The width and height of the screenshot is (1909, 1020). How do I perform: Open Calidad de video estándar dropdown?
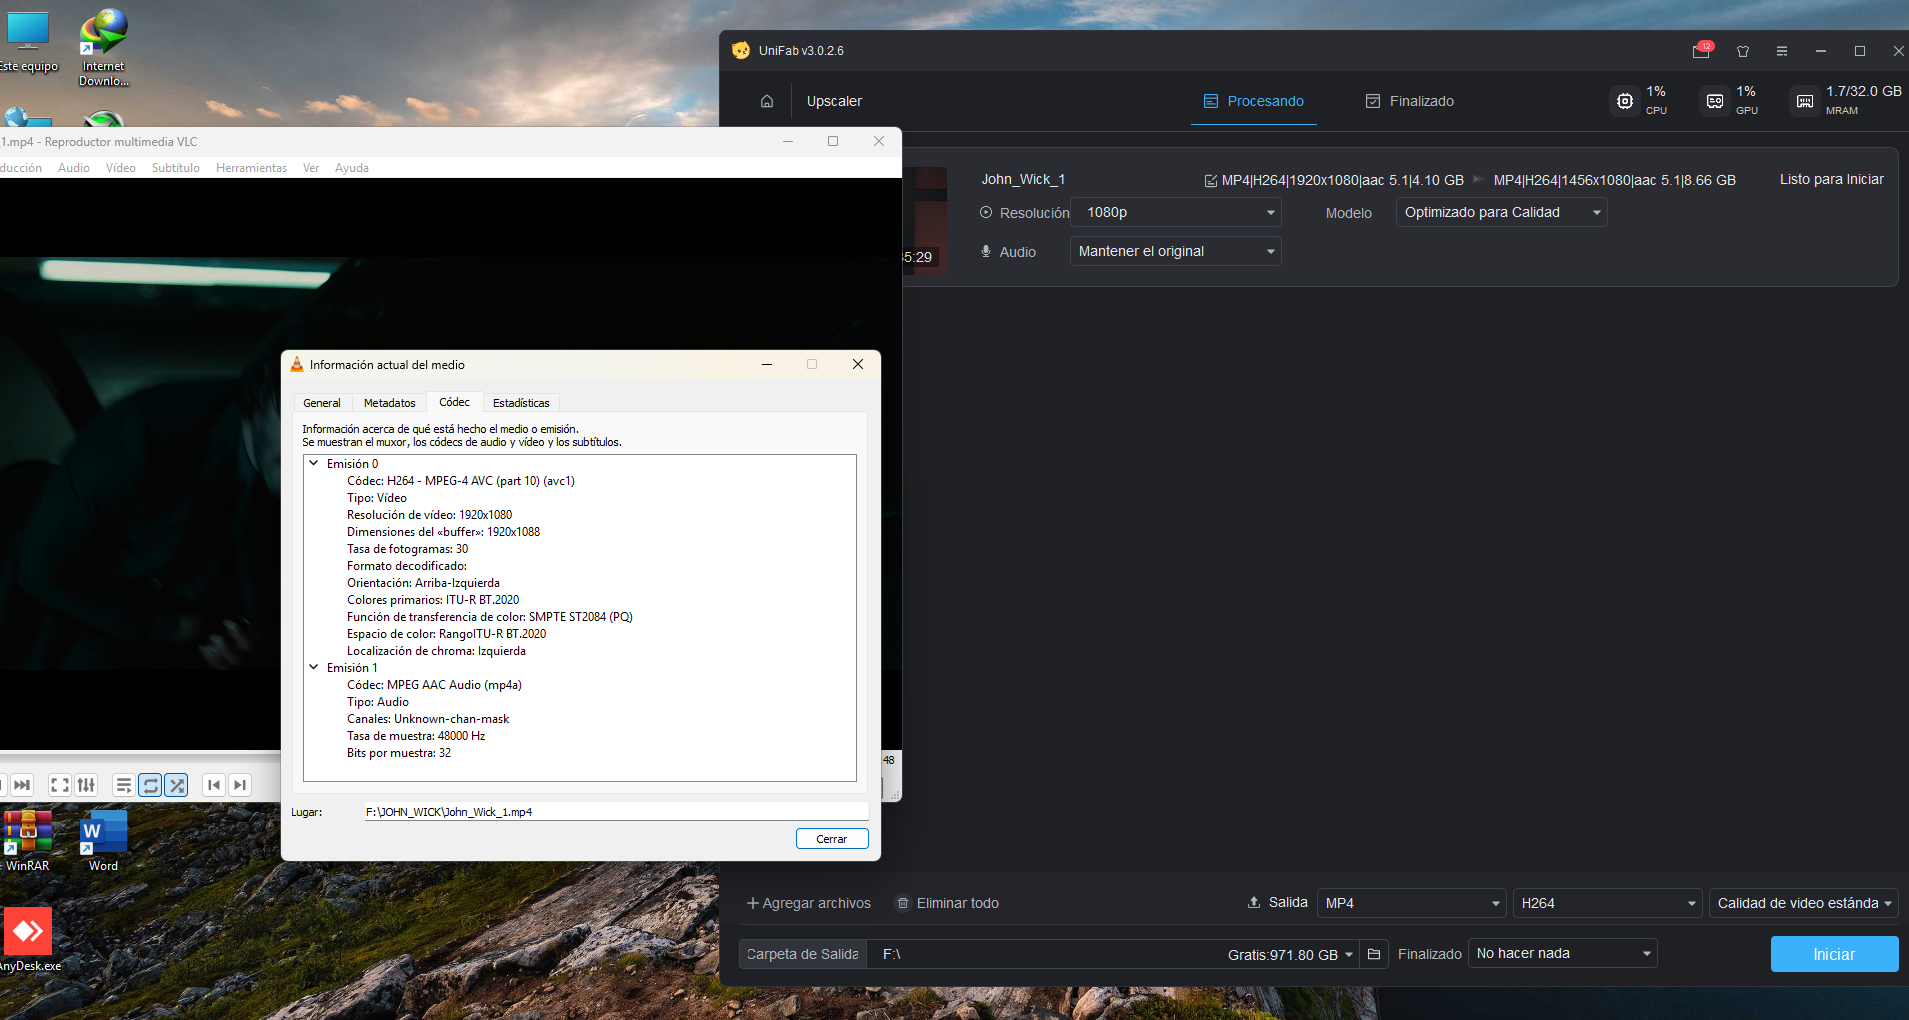(x=1804, y=903)
